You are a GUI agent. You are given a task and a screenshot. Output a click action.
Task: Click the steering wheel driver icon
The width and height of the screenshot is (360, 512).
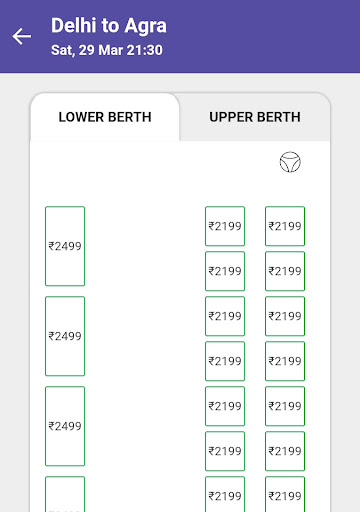click(x=290, y=162)
